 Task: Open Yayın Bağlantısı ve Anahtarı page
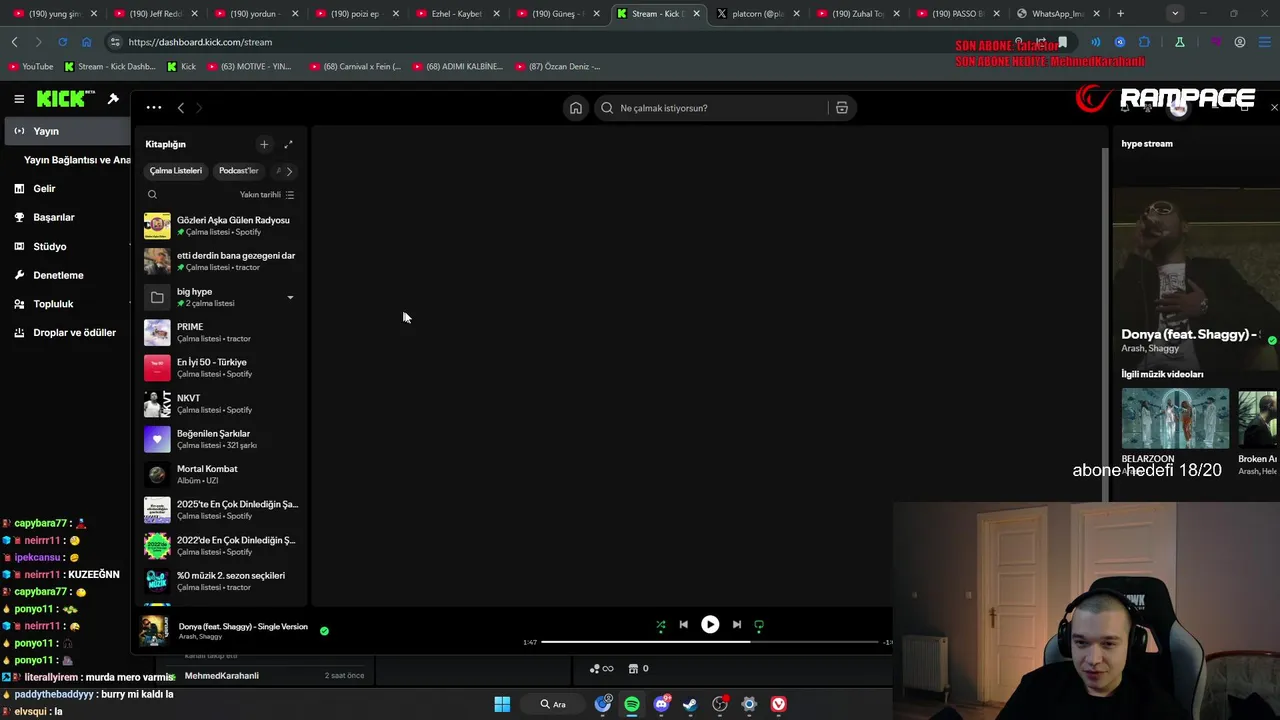pos(77,160)
